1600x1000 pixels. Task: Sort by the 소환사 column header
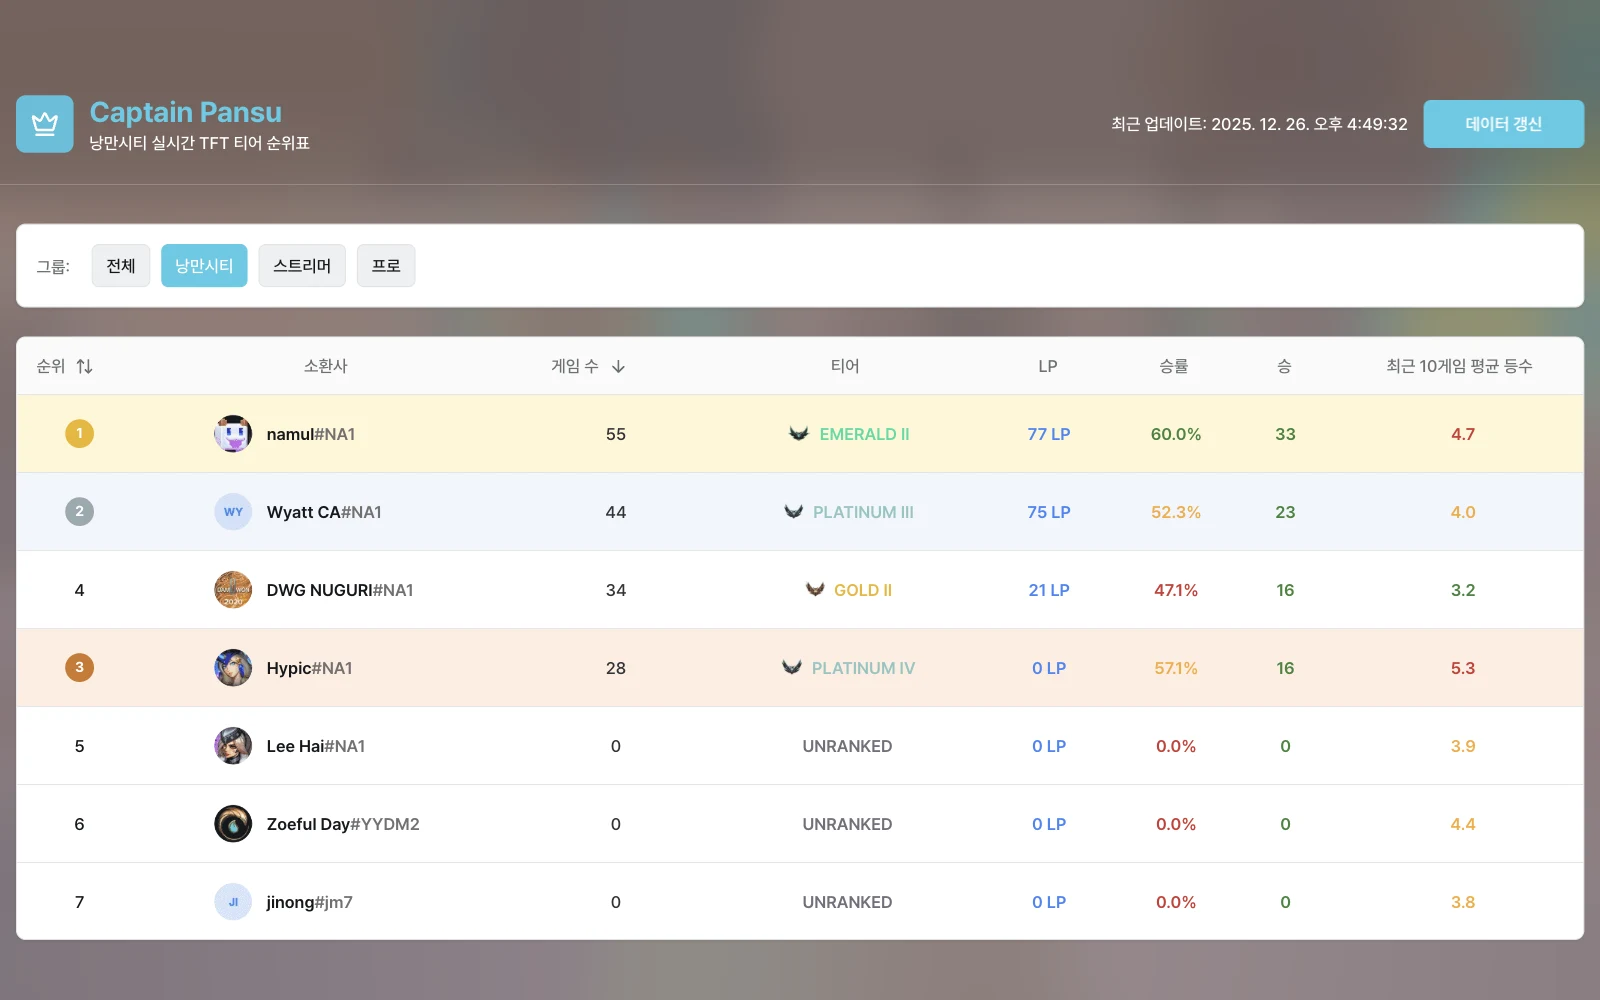pos(326,366)
